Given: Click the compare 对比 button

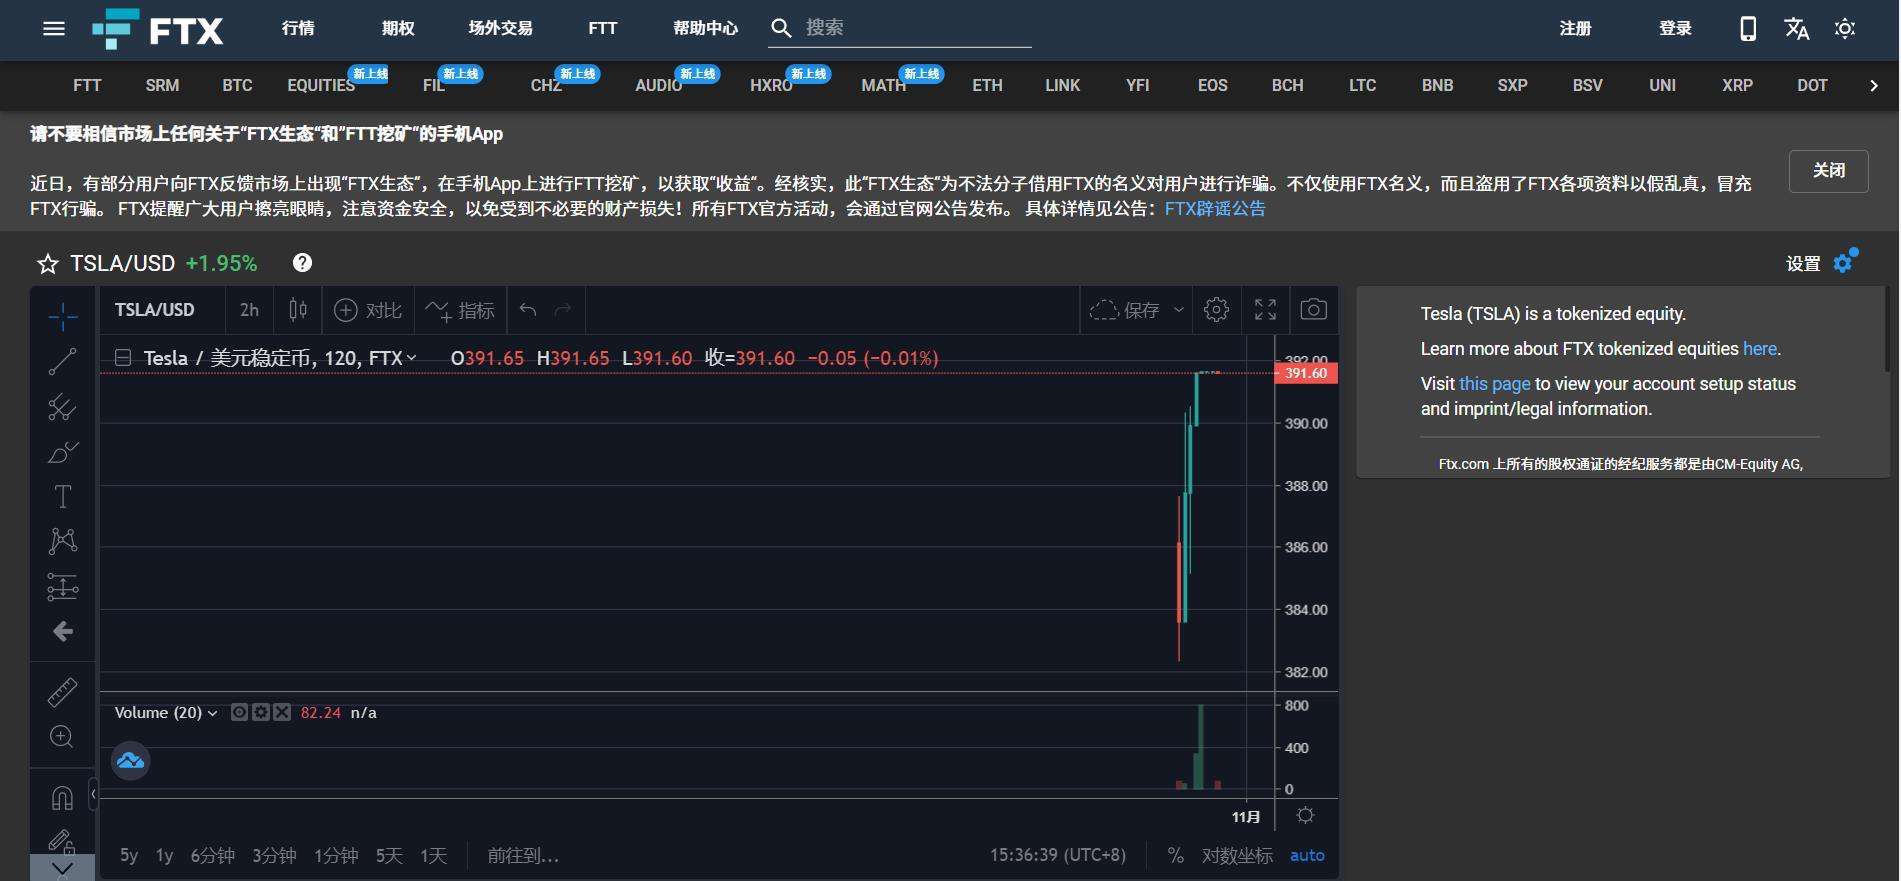Looking at the screenshot, I should (368, 310).
